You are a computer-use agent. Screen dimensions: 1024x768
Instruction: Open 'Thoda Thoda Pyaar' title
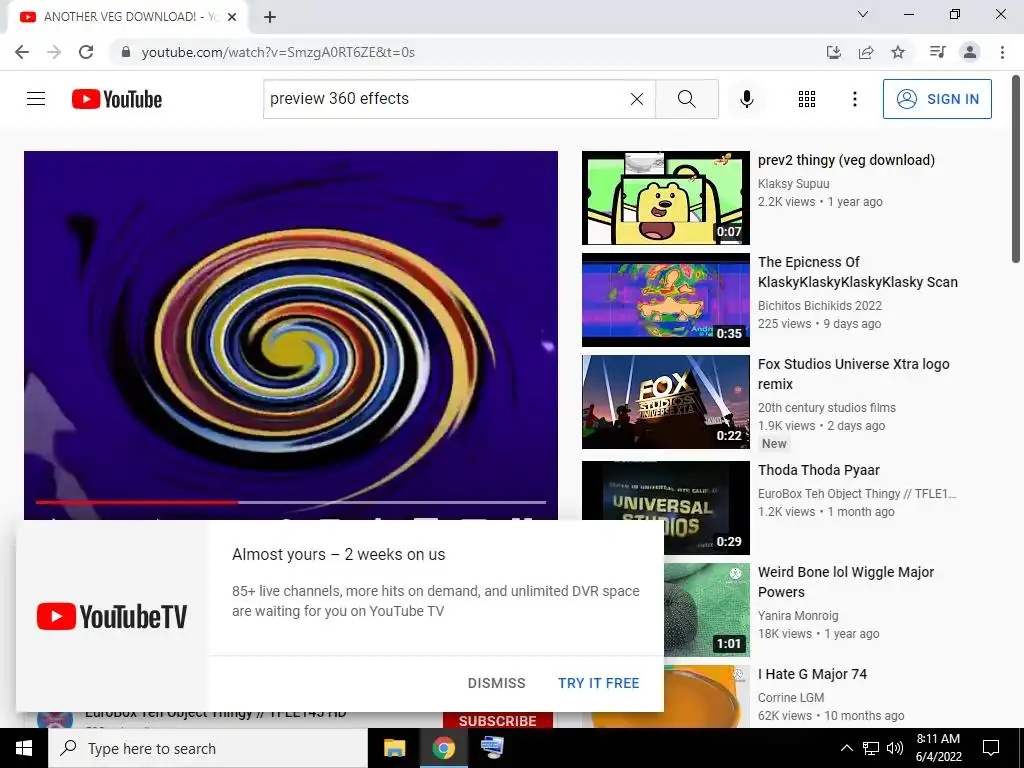[x=819, y=470]
